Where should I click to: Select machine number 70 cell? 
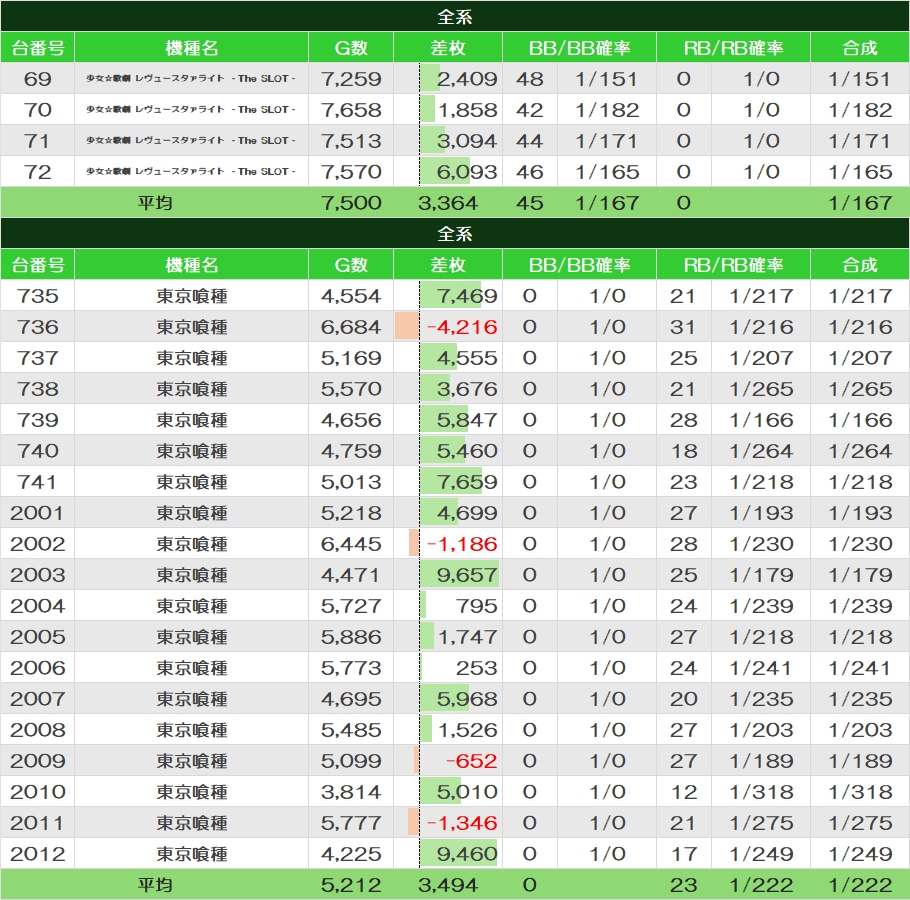pos(38,110)
